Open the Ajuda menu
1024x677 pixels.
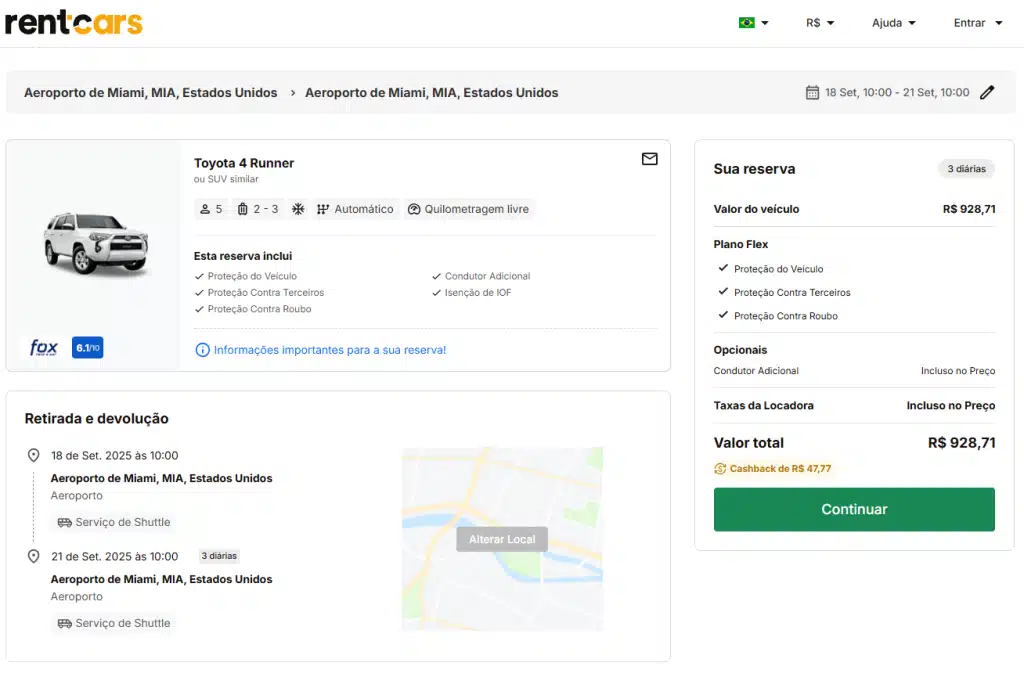[x=889, y=21]
